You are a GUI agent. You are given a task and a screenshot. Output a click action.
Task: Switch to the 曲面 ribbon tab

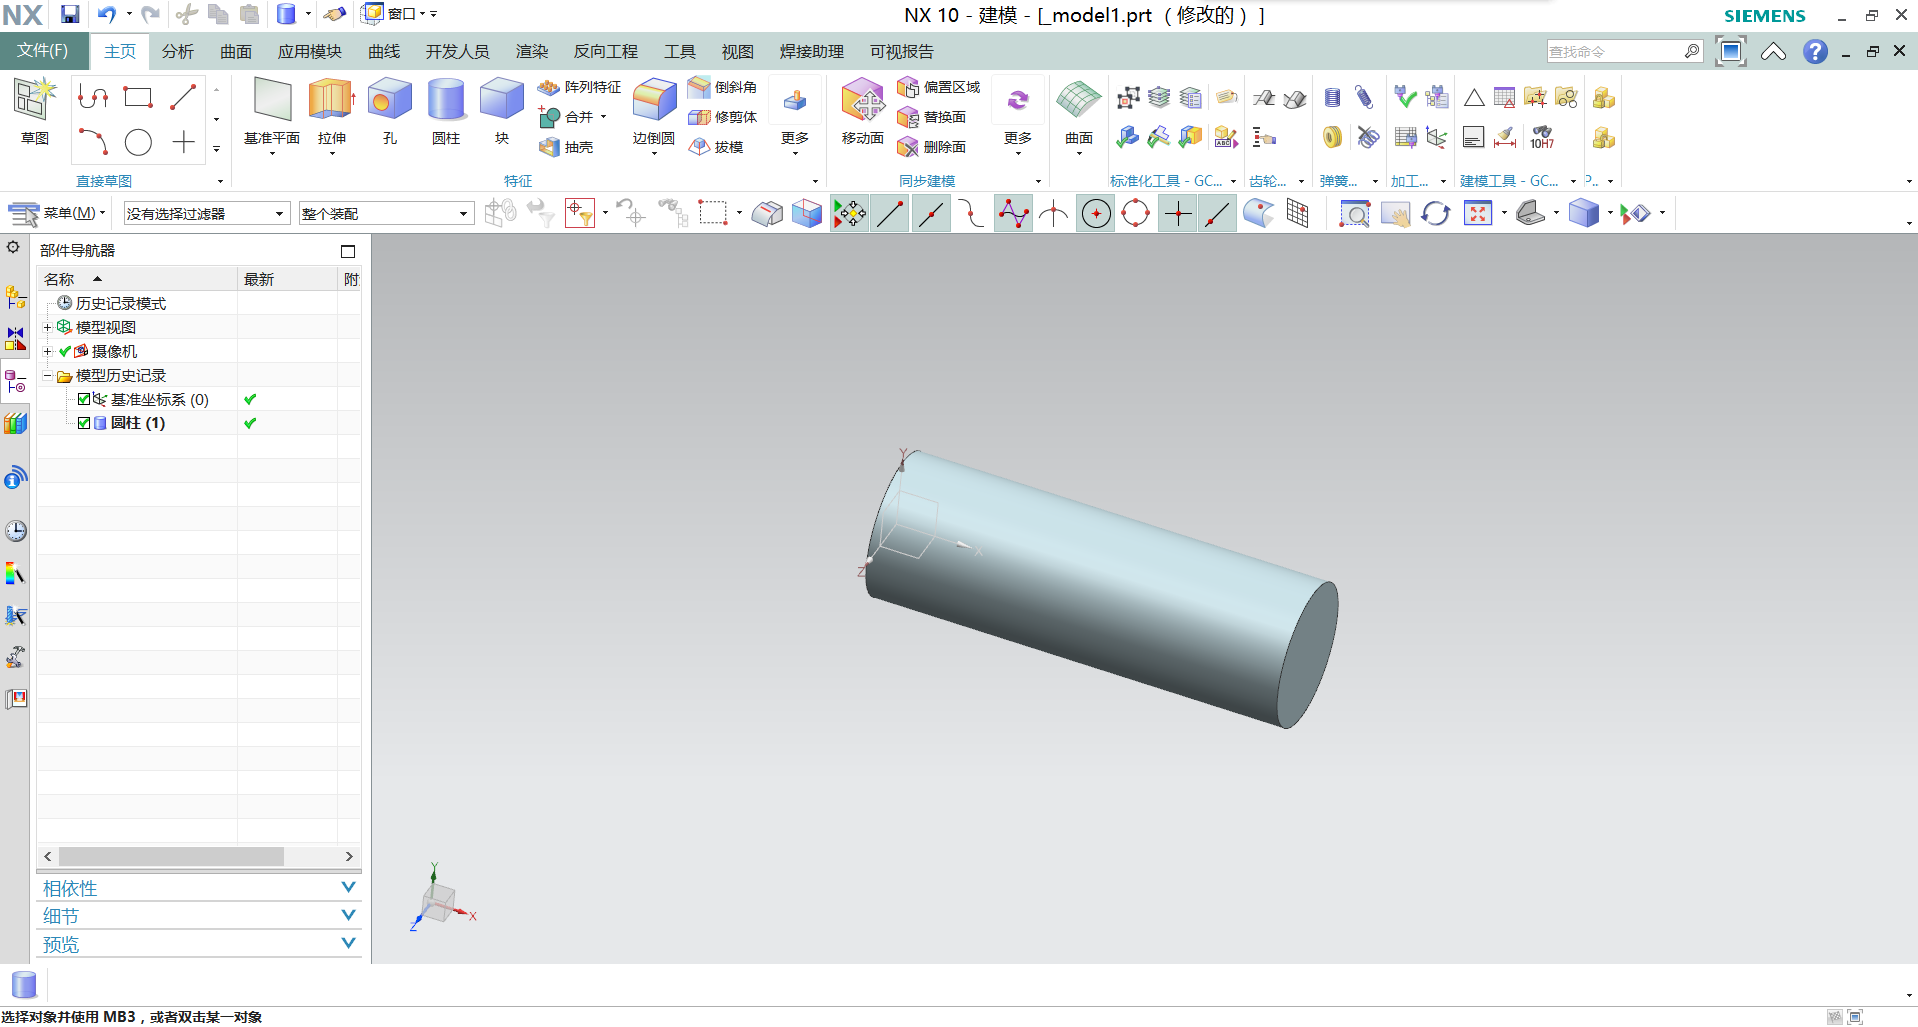coord(236,51)
